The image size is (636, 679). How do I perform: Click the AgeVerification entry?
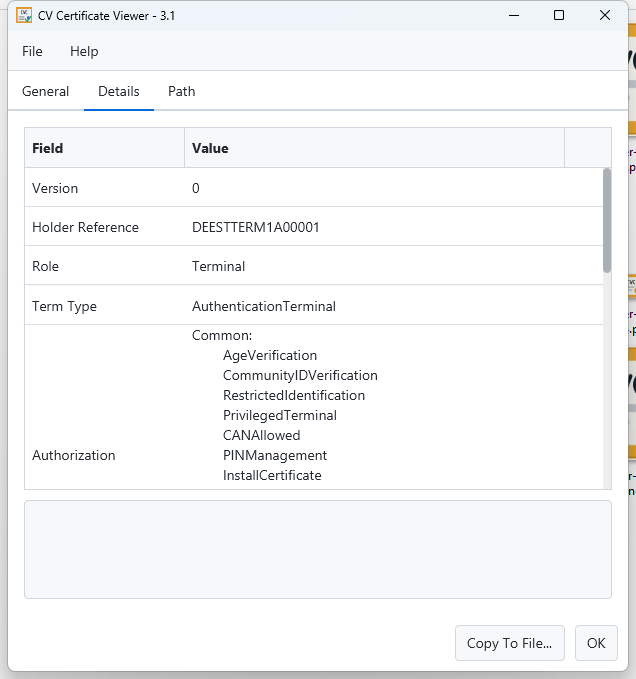270,356
